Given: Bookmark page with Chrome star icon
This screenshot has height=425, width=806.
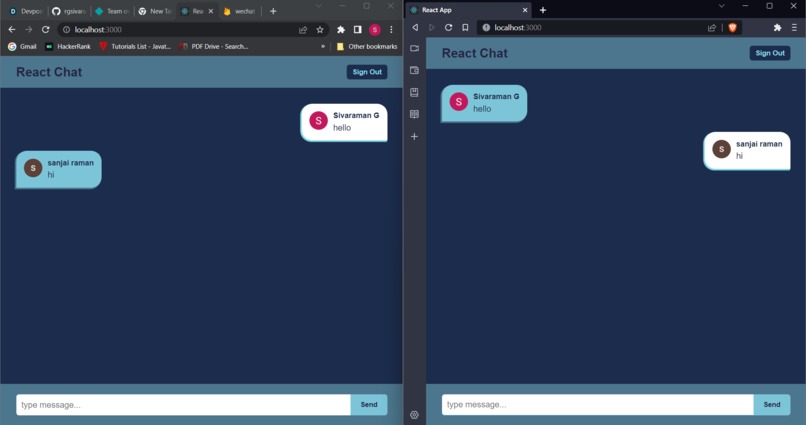Looking at the screenshot, I should click(320, 30).
